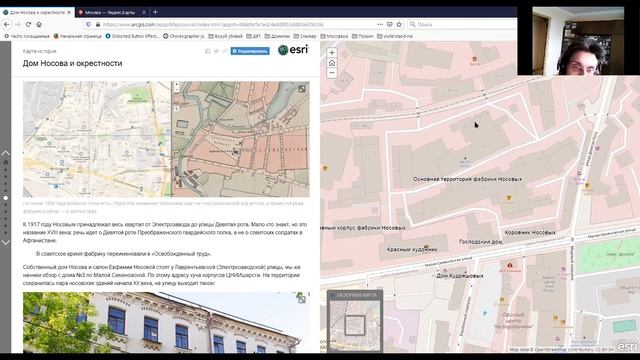Open page actions ellipsis menu in address bar

coord(380,24)
